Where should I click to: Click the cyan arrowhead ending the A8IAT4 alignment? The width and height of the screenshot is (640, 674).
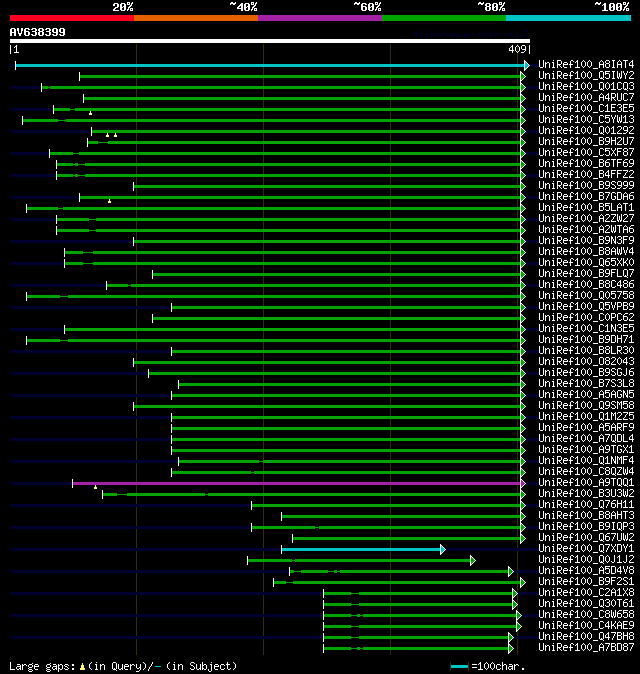pyautogui.click(x=527, y=65)
